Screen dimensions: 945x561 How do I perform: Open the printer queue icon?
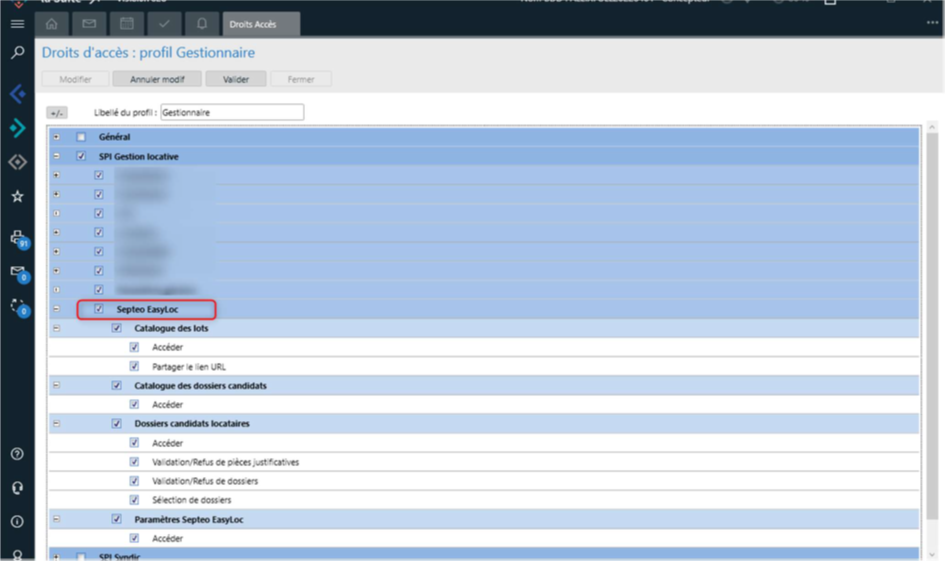17,238
